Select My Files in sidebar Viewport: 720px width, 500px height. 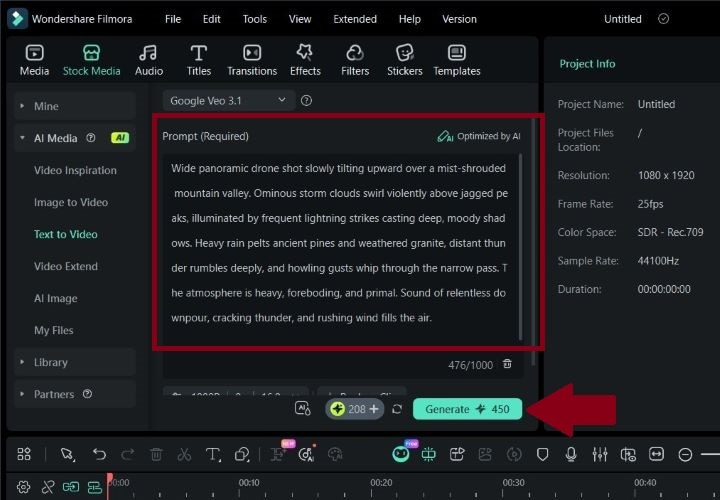[53, 330]
